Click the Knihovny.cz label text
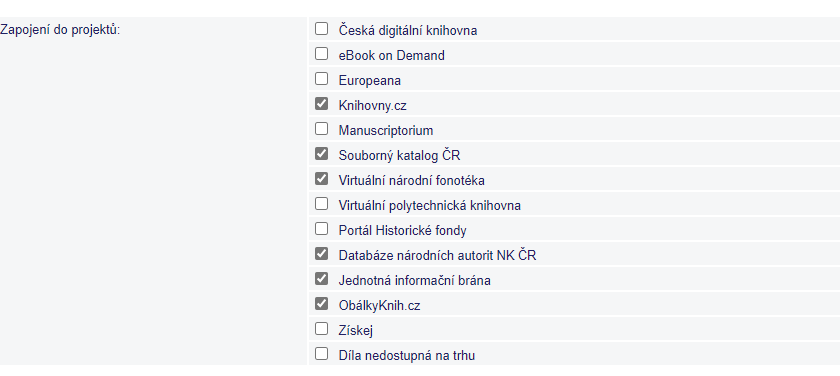 coord(372,106)
